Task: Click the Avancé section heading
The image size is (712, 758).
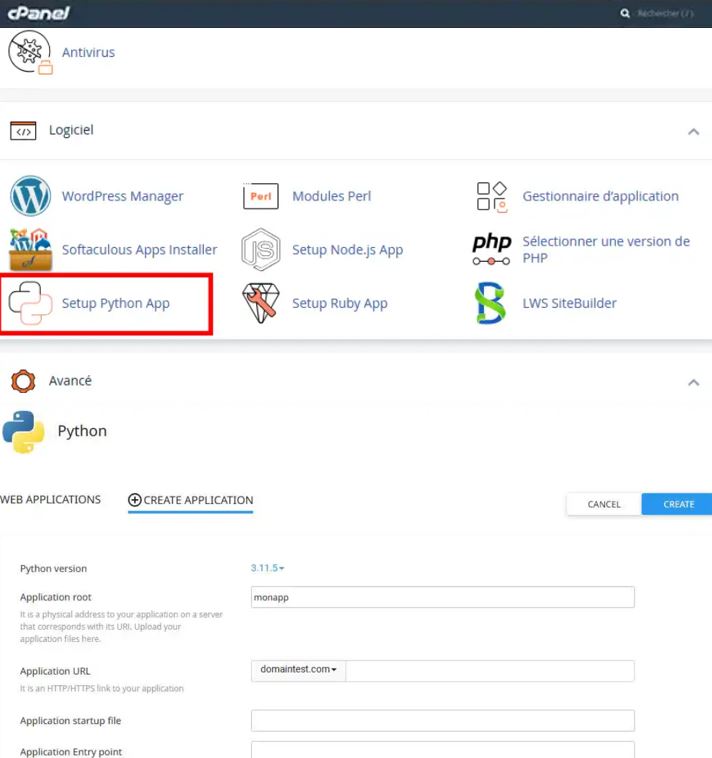Action: click(70, 380)
